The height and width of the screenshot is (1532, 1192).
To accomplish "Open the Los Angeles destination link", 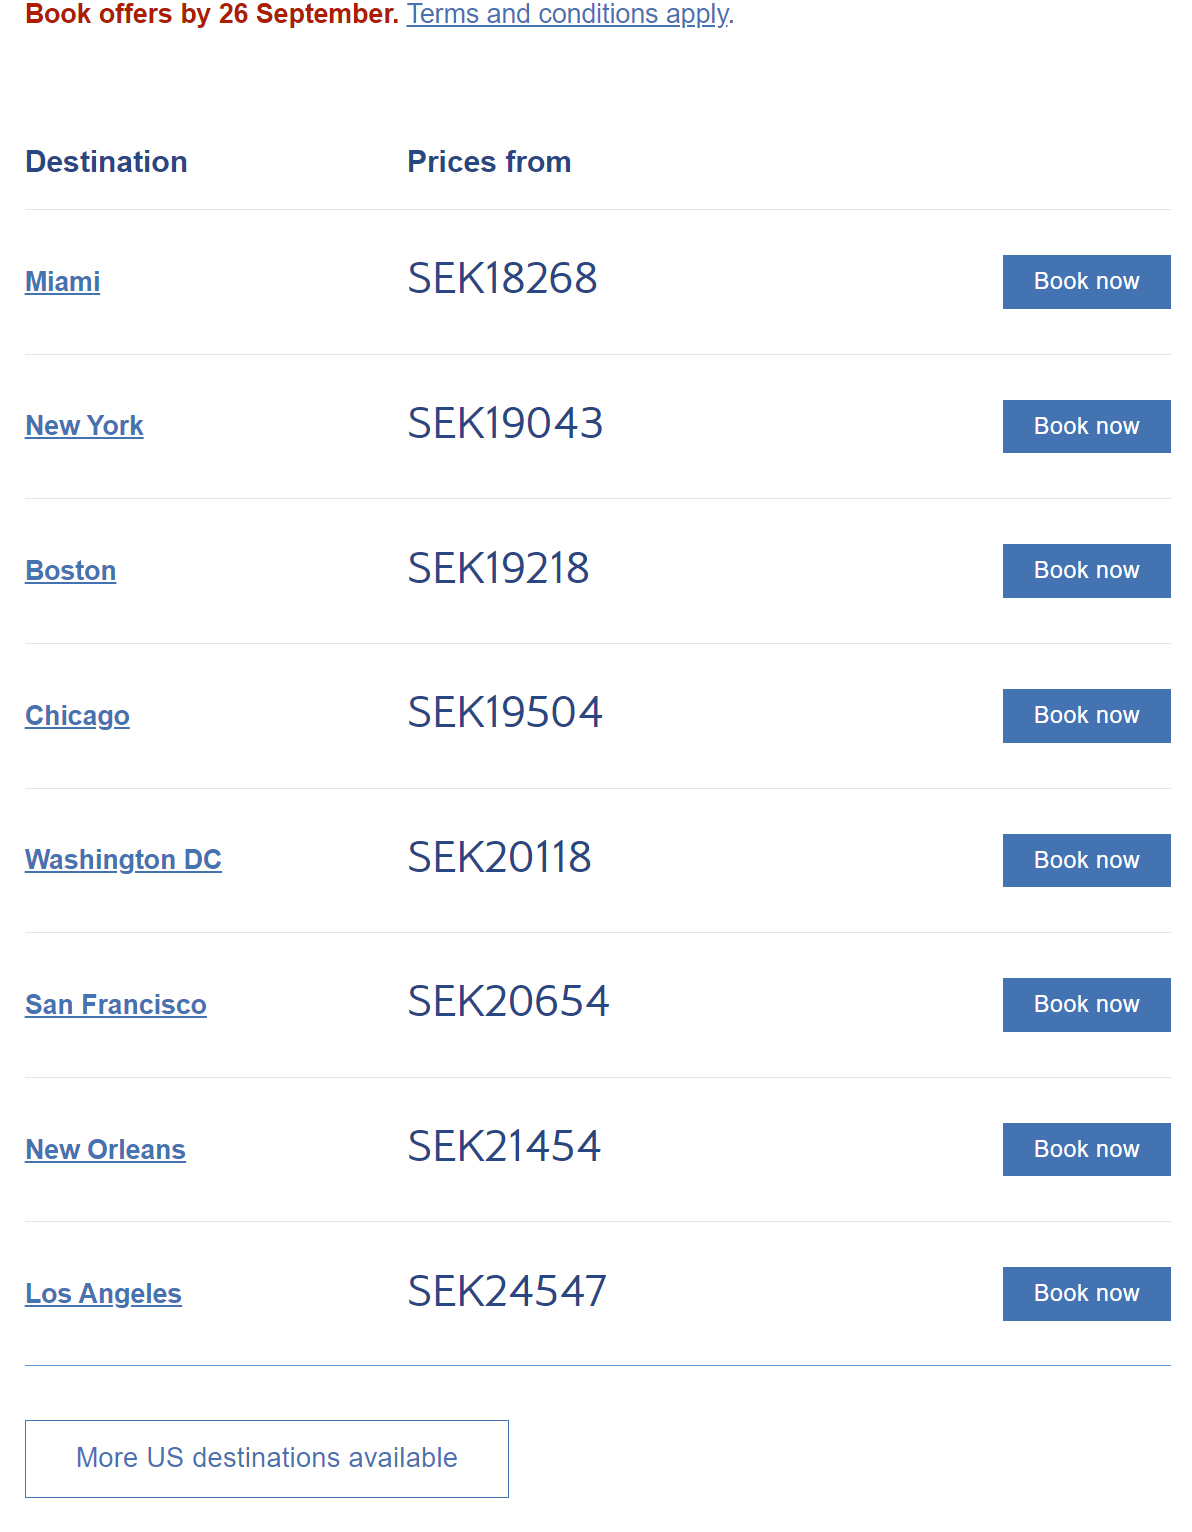I will click(103, 1294).
